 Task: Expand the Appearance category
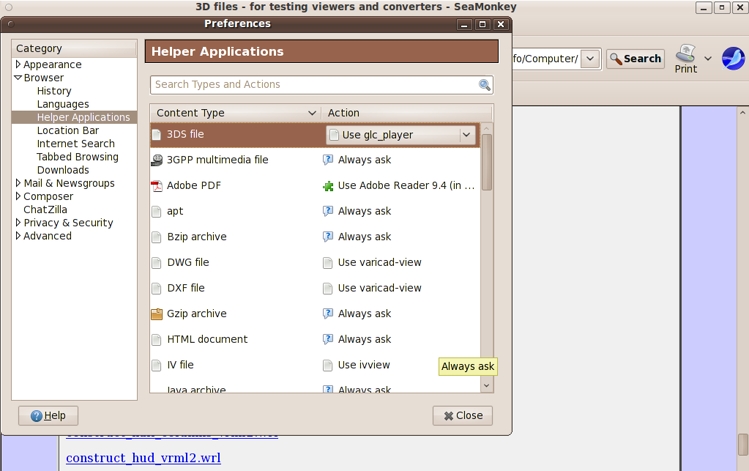point(18,65)
